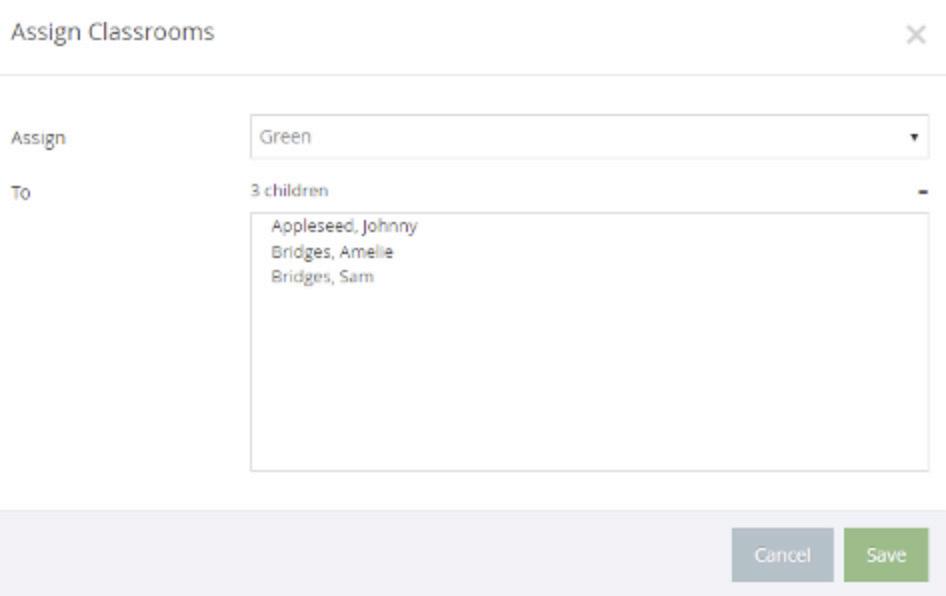Screen dimensions: 946x596
Task: Click the "To" field label
Action: (x=20, y=193)
